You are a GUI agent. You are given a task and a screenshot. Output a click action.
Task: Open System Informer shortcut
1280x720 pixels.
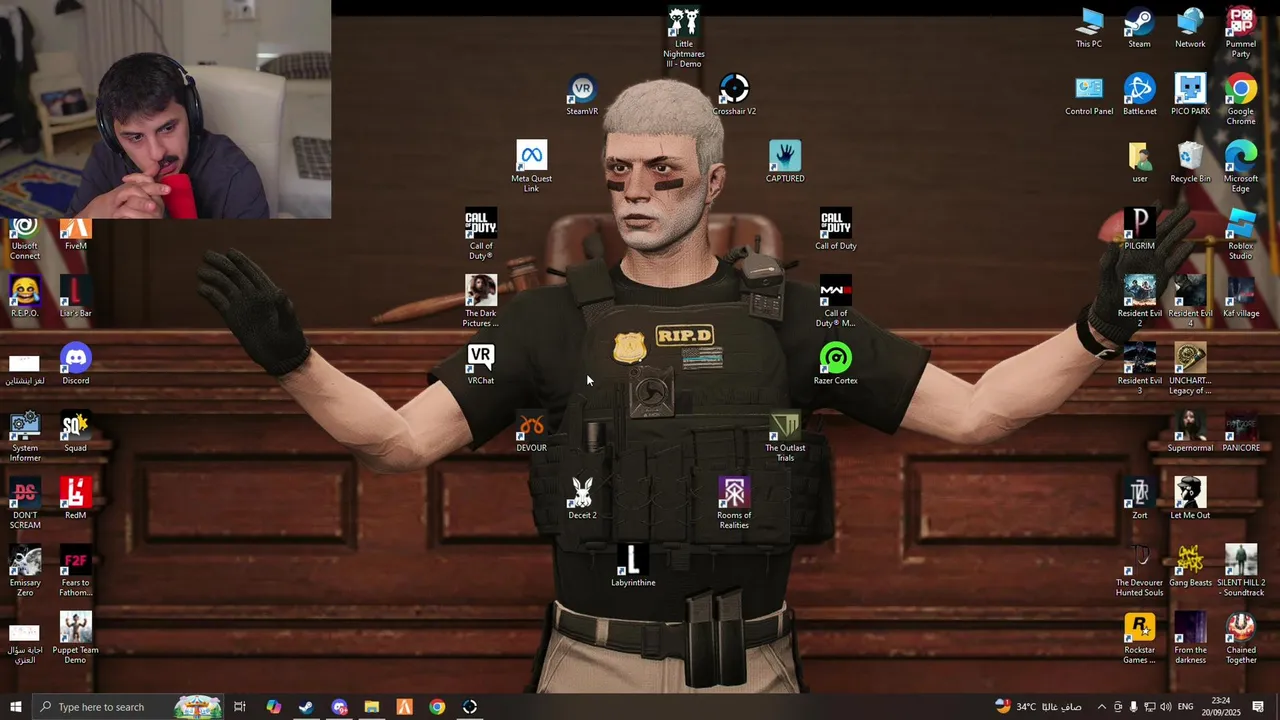coord(25,436)
